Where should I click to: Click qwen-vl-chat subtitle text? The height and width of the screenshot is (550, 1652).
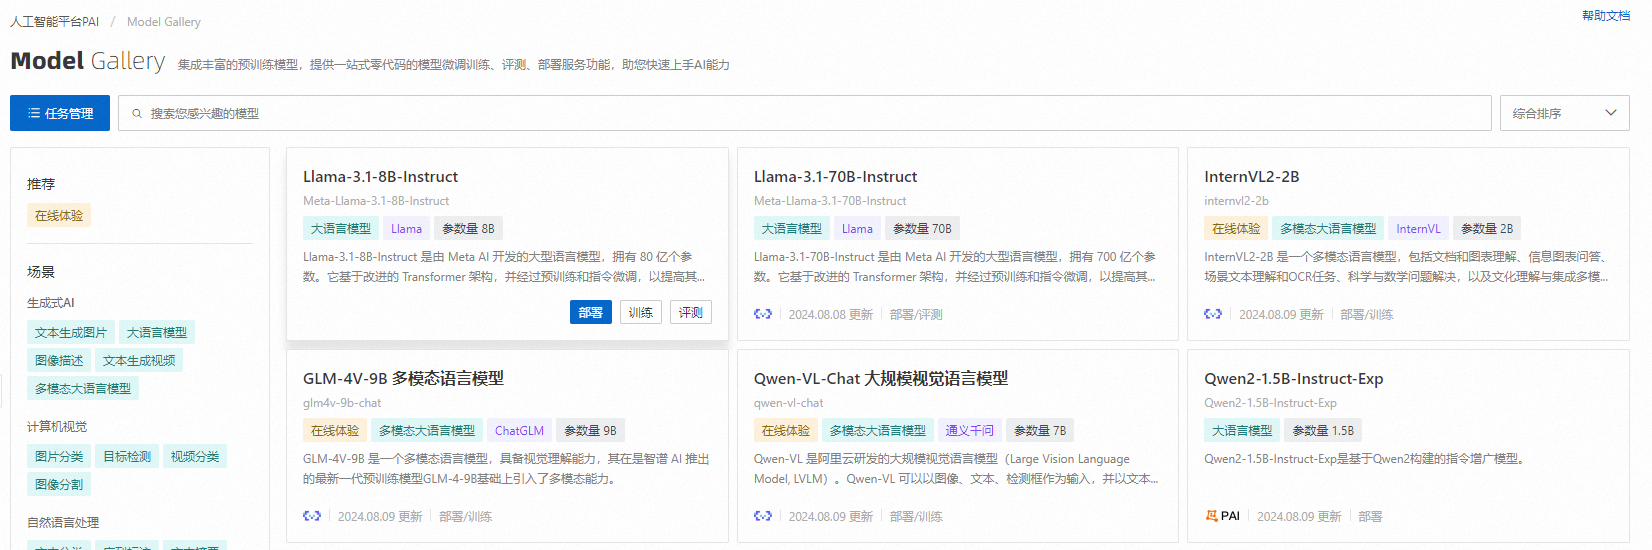[789, 403]
